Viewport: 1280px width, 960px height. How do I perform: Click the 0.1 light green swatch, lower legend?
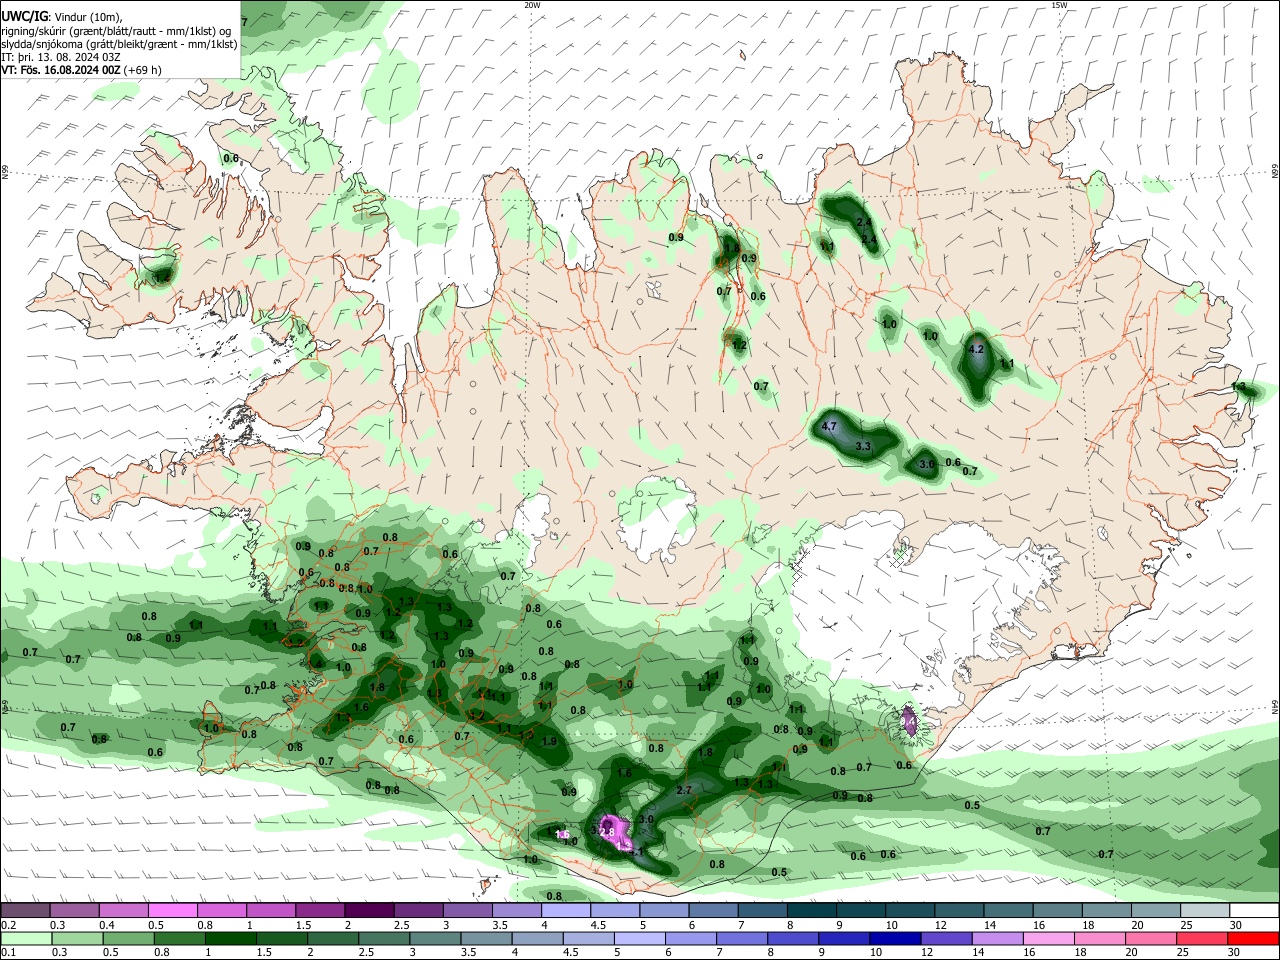pos(26,938)
